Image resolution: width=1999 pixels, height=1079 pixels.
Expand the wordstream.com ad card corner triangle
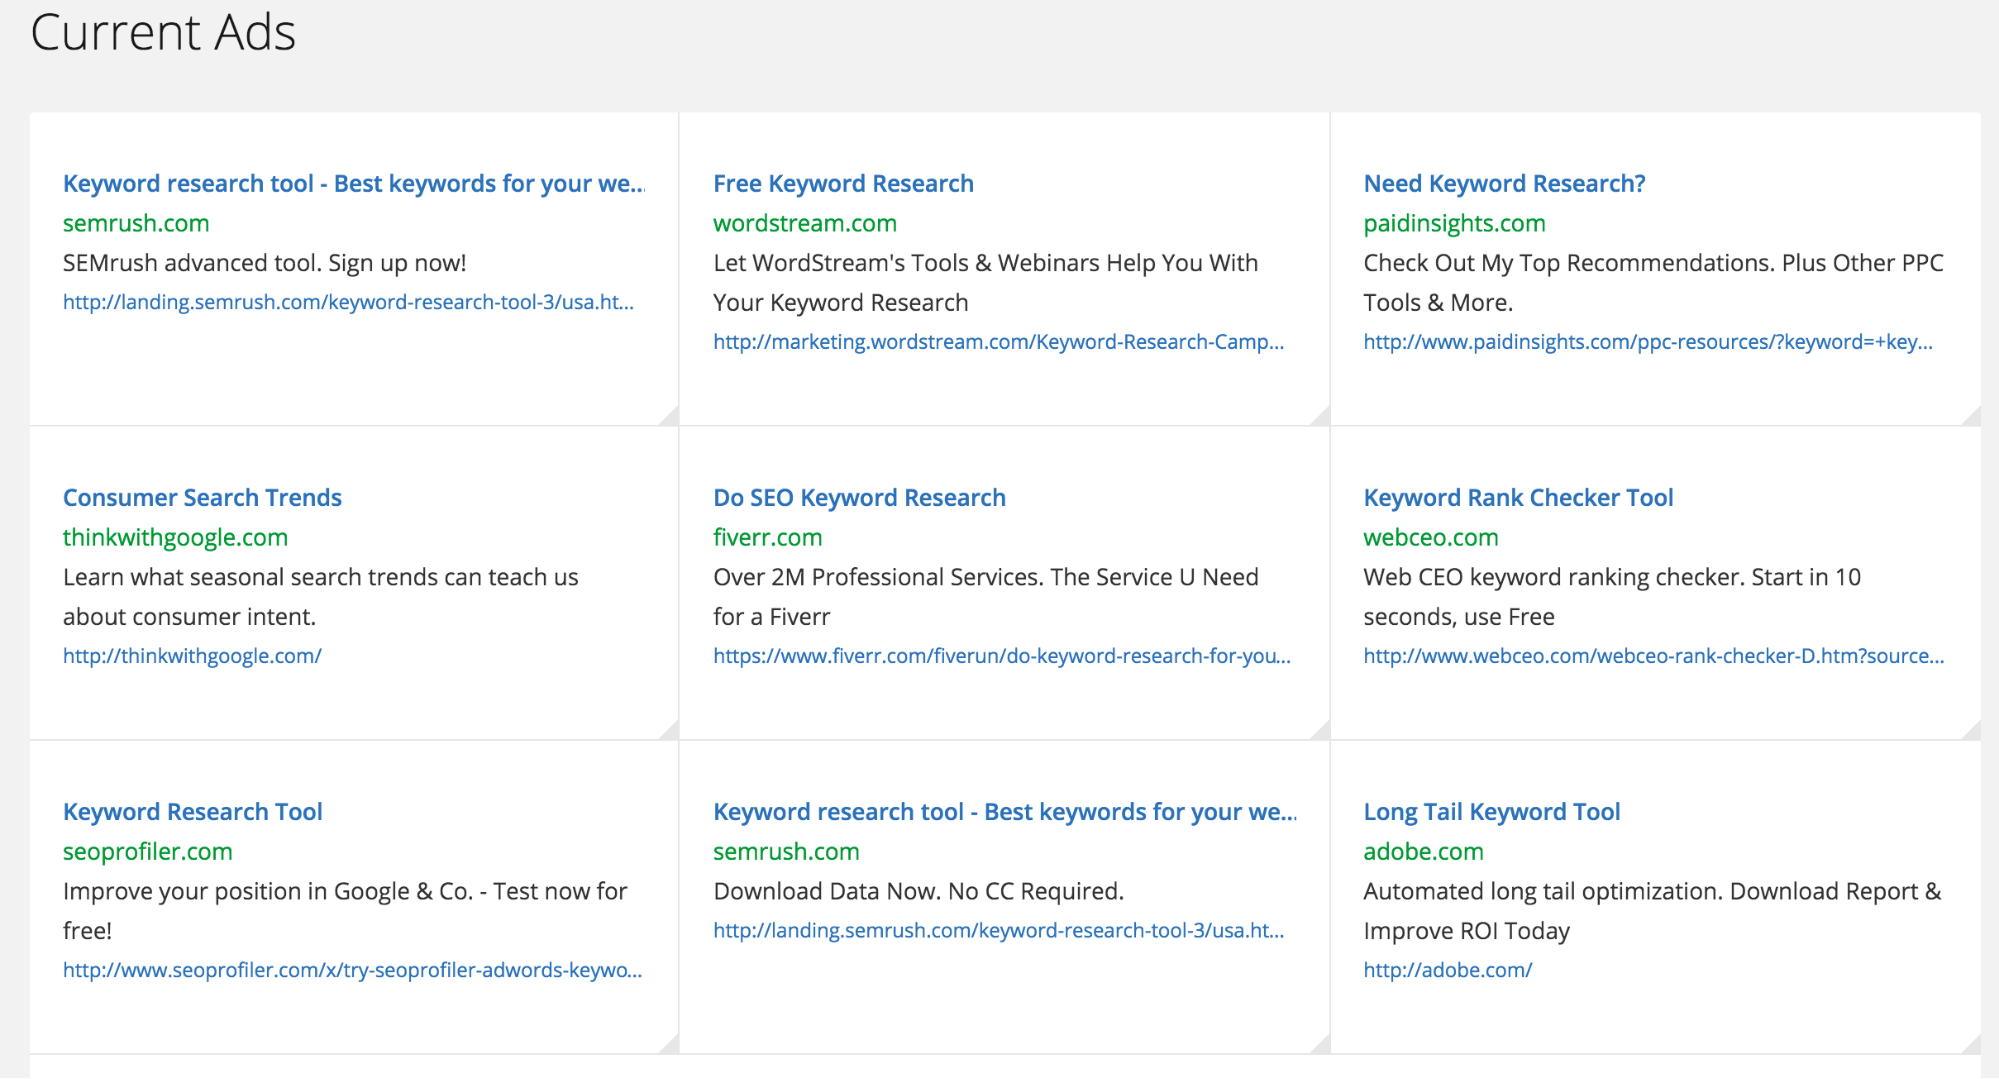click(1322, 418)
